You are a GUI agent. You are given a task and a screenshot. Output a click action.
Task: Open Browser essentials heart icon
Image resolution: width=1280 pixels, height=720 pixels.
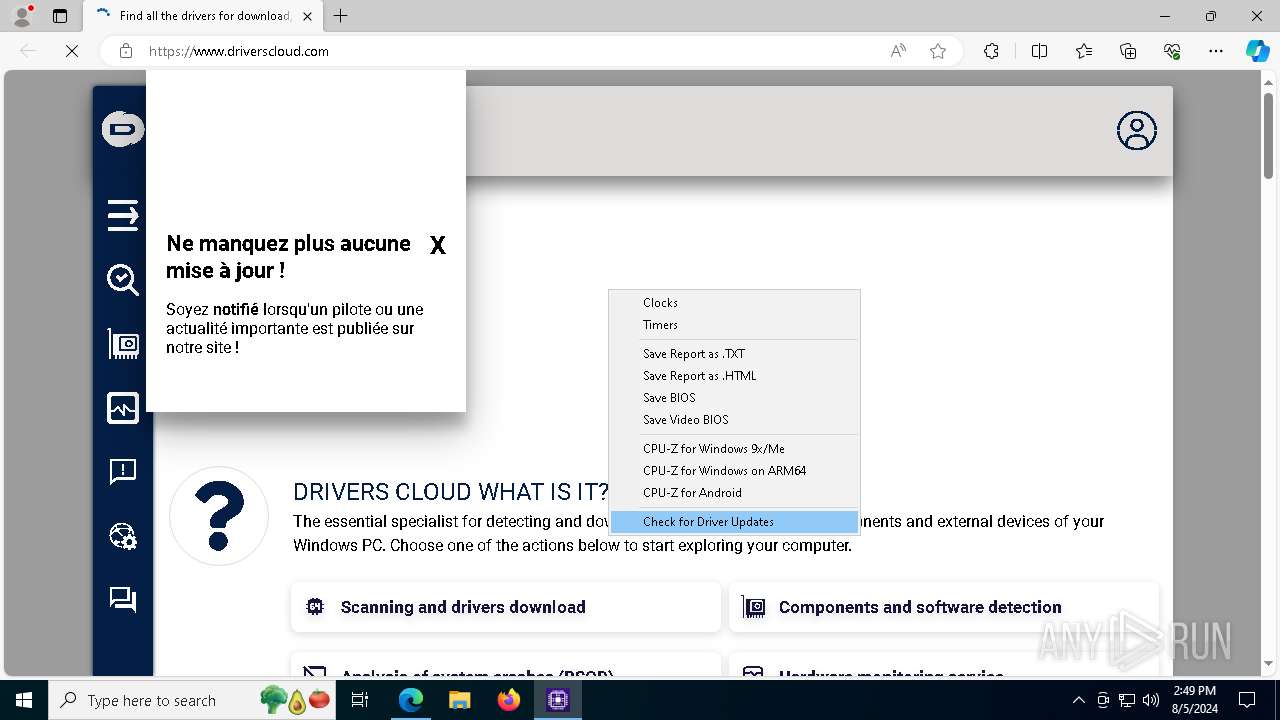(x=1172, y=51)
